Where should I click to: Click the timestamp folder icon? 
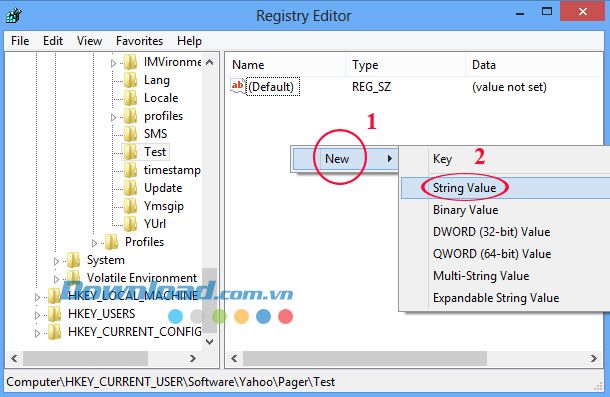pos(130,170)
